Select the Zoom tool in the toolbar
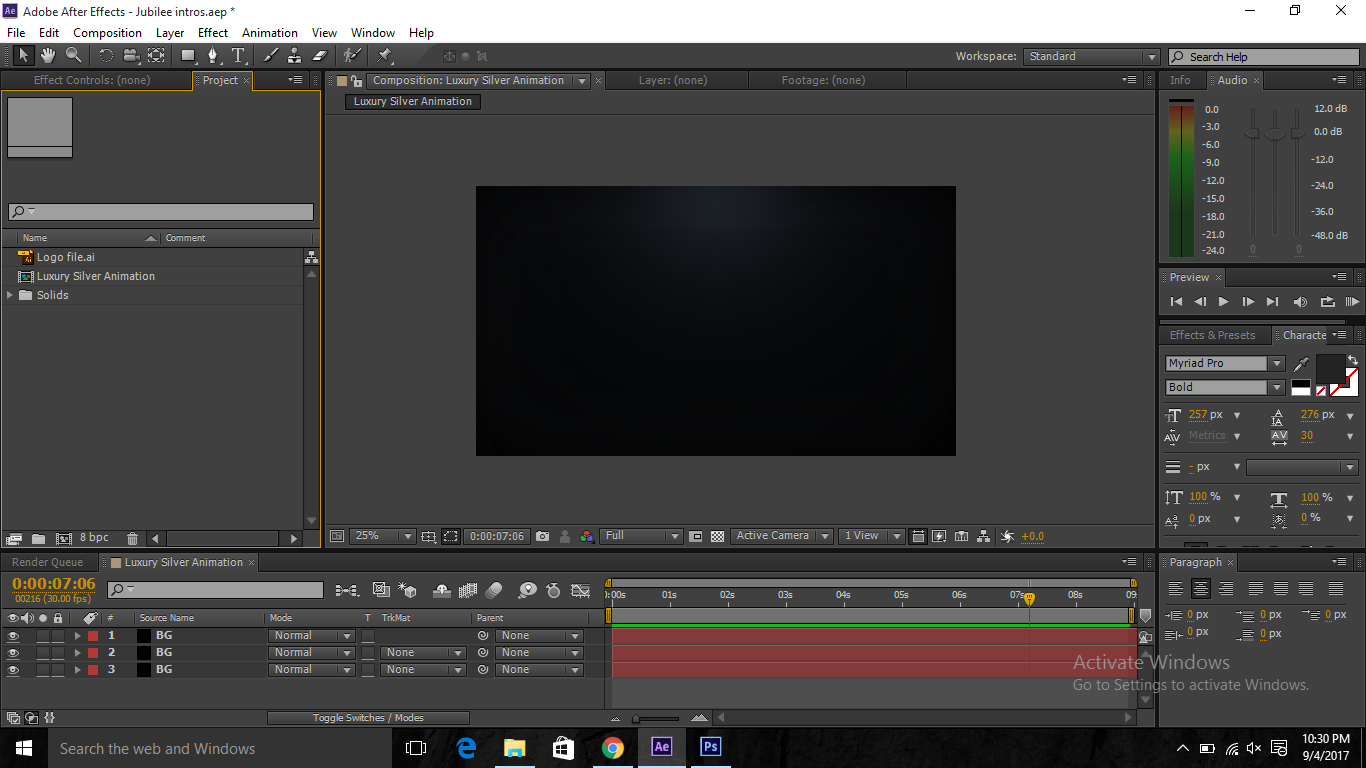Screen dimensions: 1366x768 tap(73, 56)
